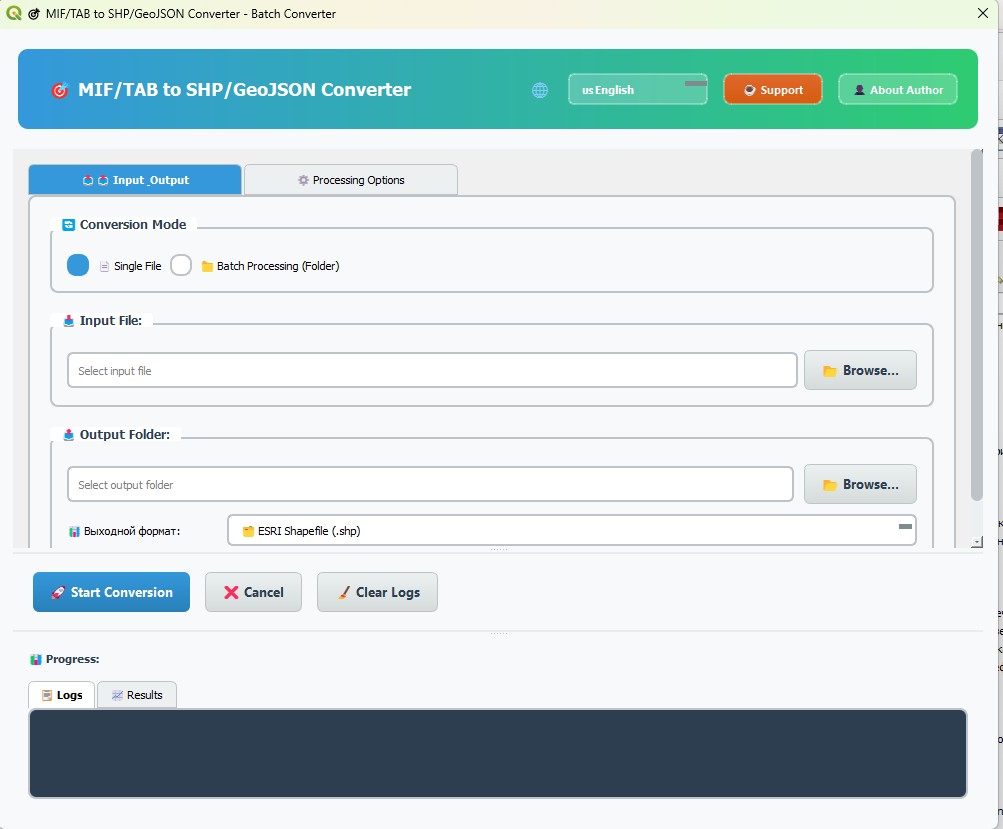This screenshot has width=1003, height=829.
Task: Click the Output Folder section icon
Action: [69, 434]
